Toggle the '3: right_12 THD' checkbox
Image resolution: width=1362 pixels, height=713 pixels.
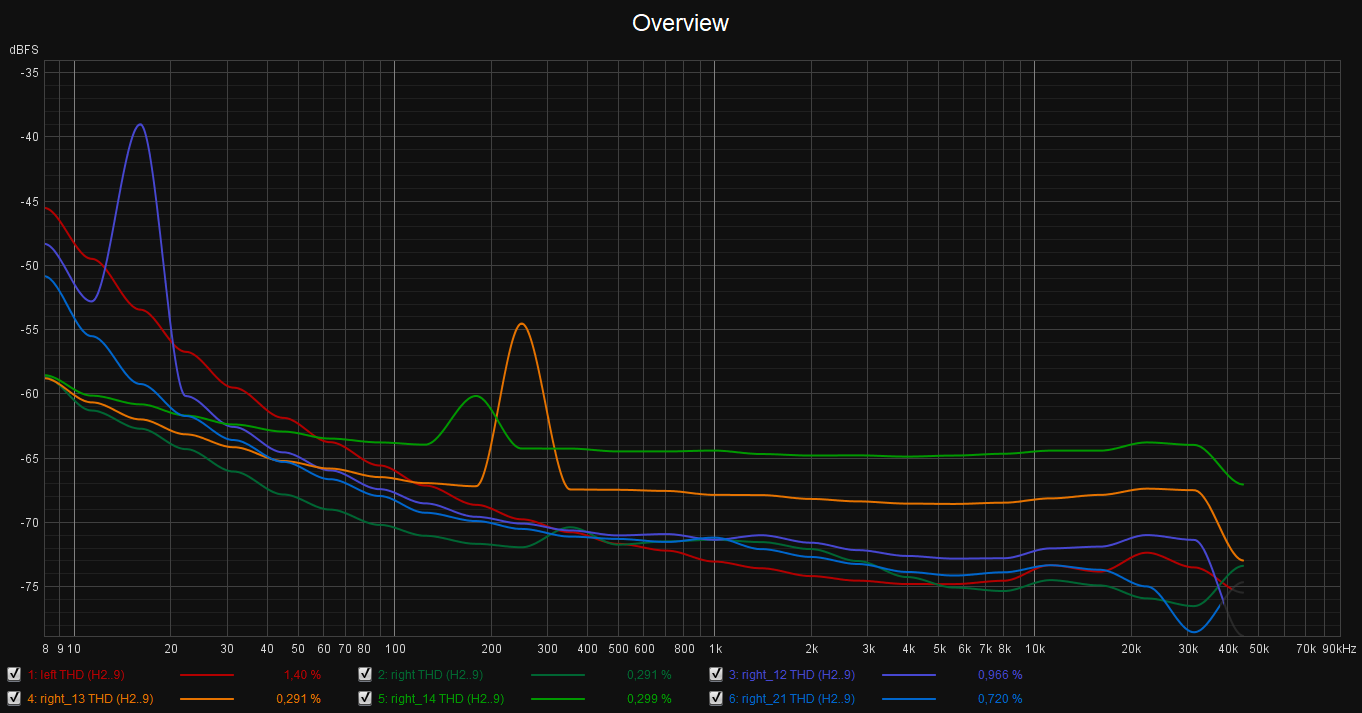pos(716,674)
